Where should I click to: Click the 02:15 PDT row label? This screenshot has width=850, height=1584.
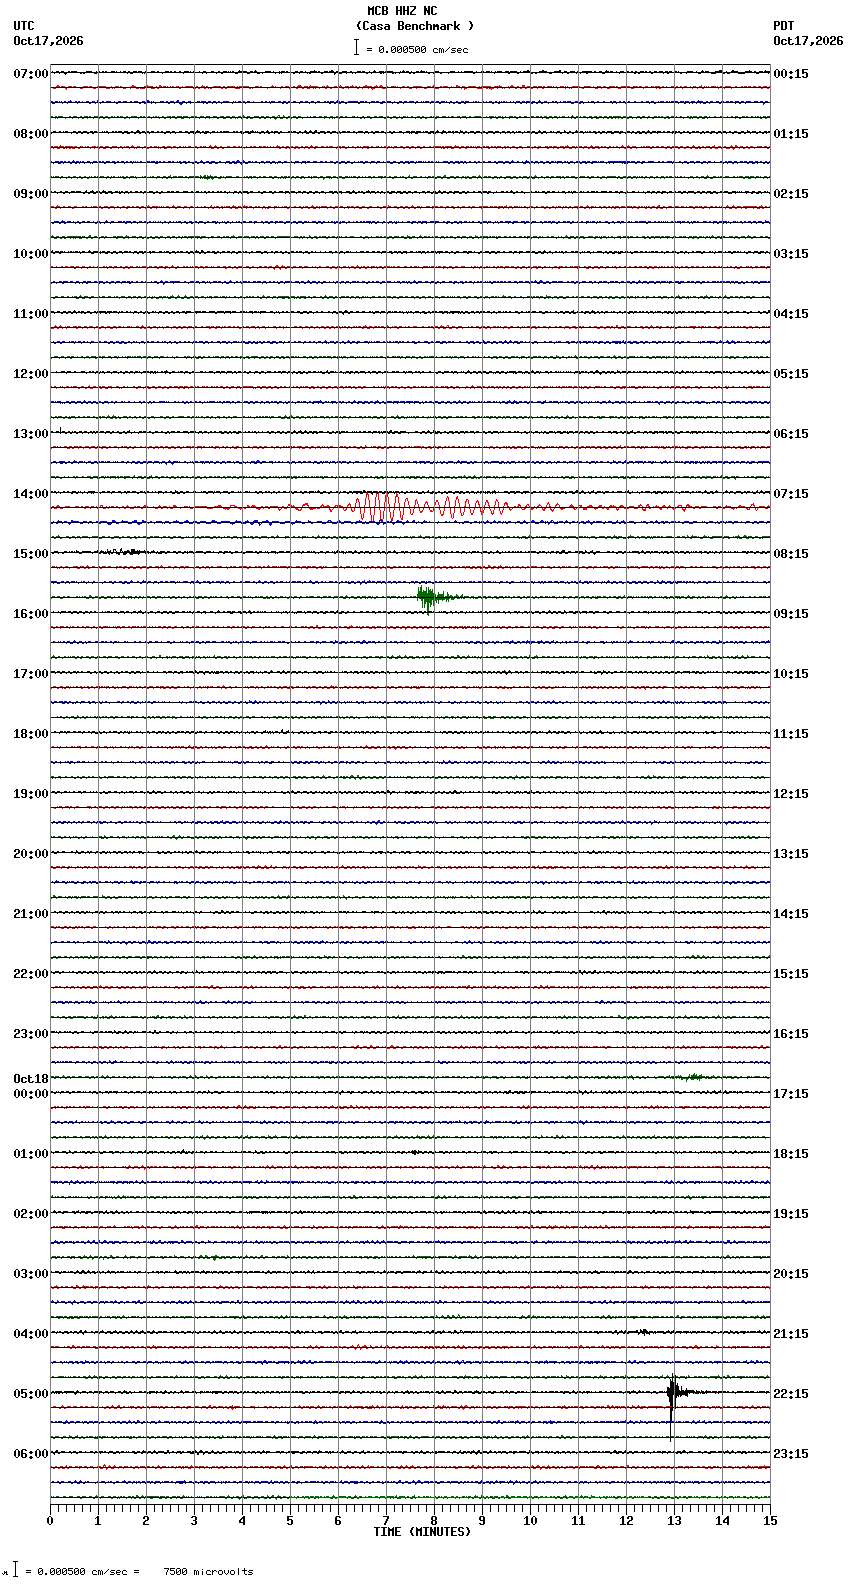point(791,194)
